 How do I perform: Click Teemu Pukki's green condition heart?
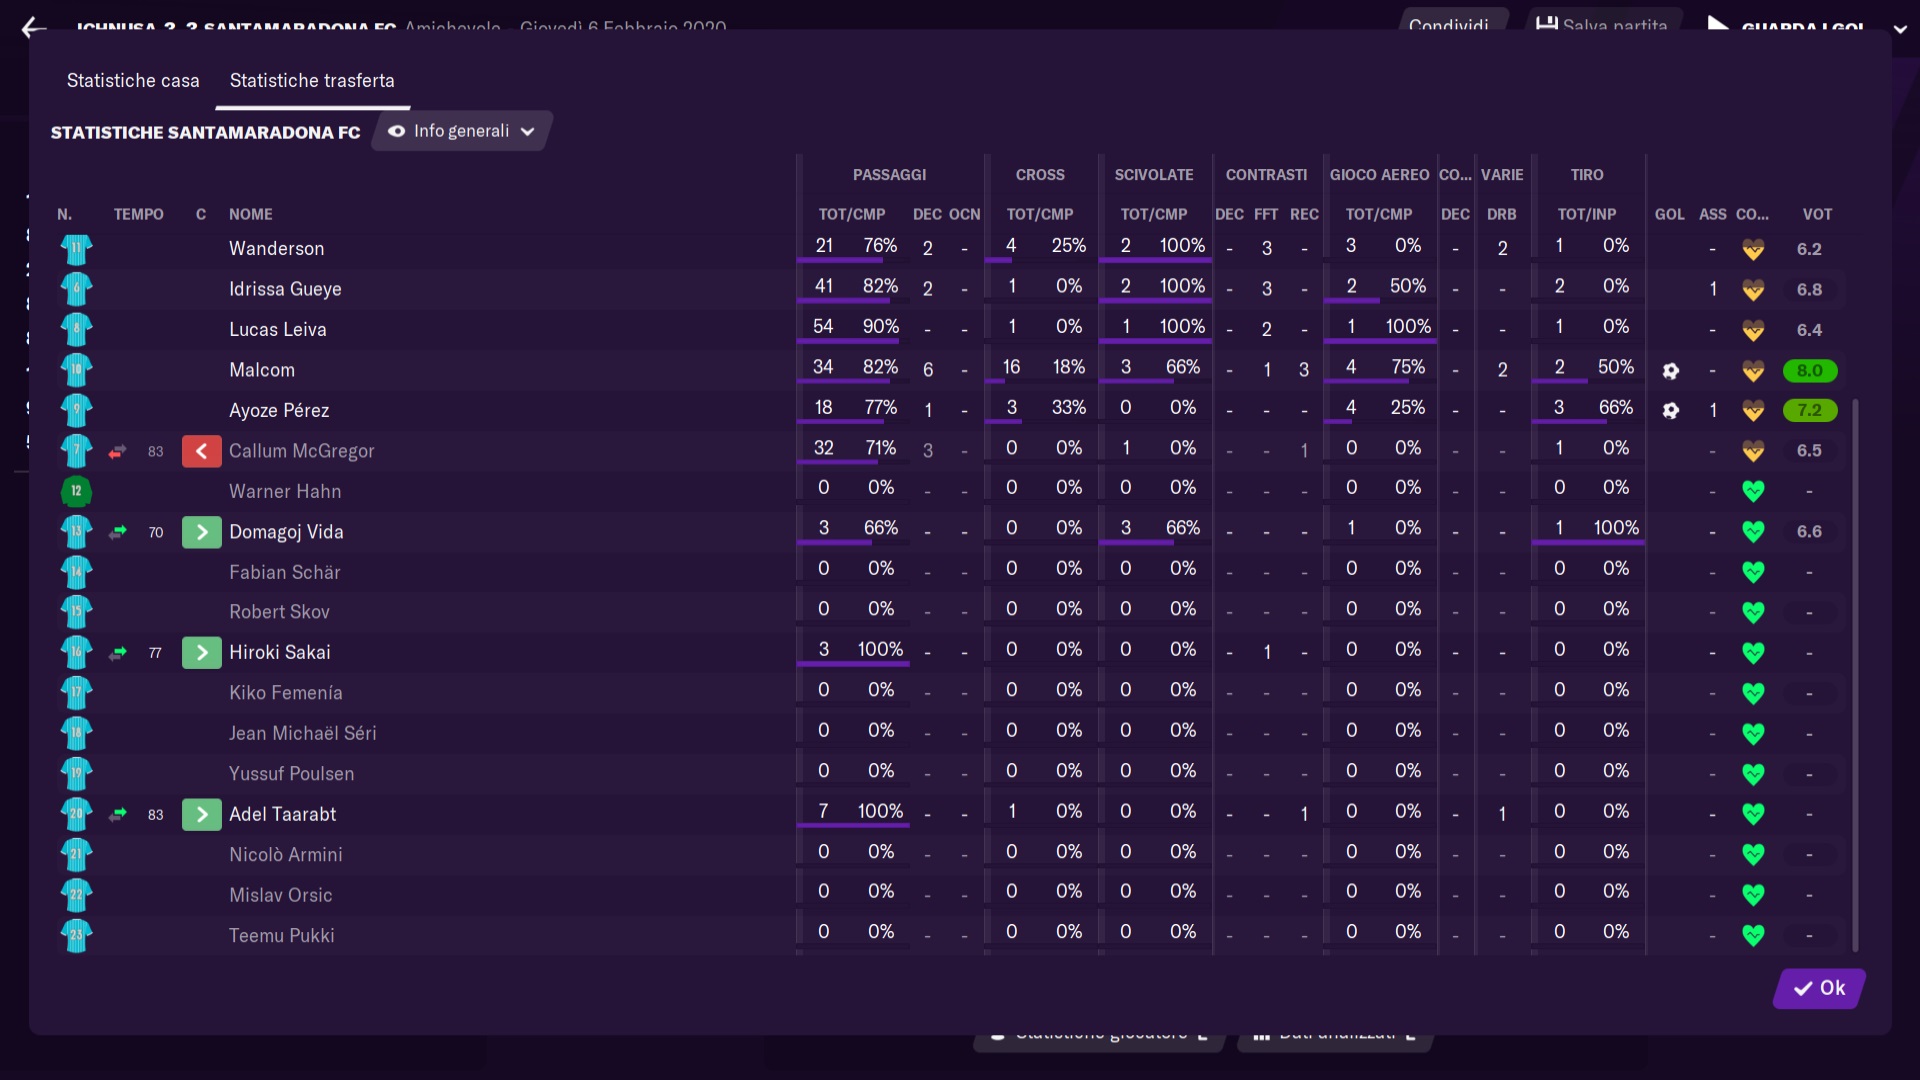pyautogui.click(x=1752, y=936)
